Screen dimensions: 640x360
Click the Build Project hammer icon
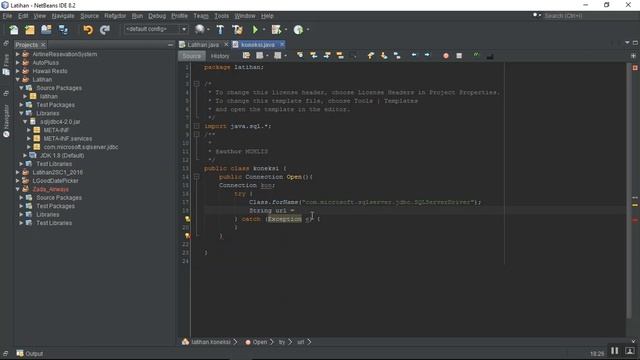click(220, 30)
